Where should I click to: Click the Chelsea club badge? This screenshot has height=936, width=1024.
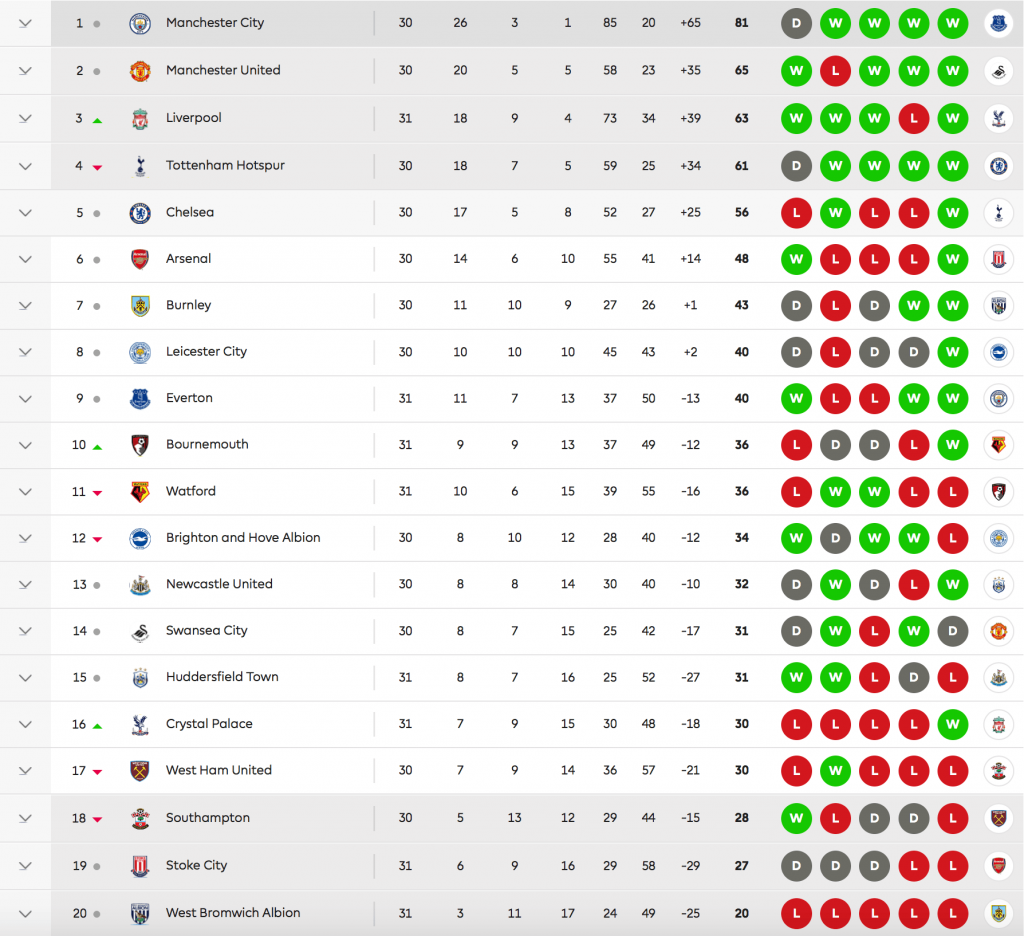pyautogui.click(x=140, y=213)
